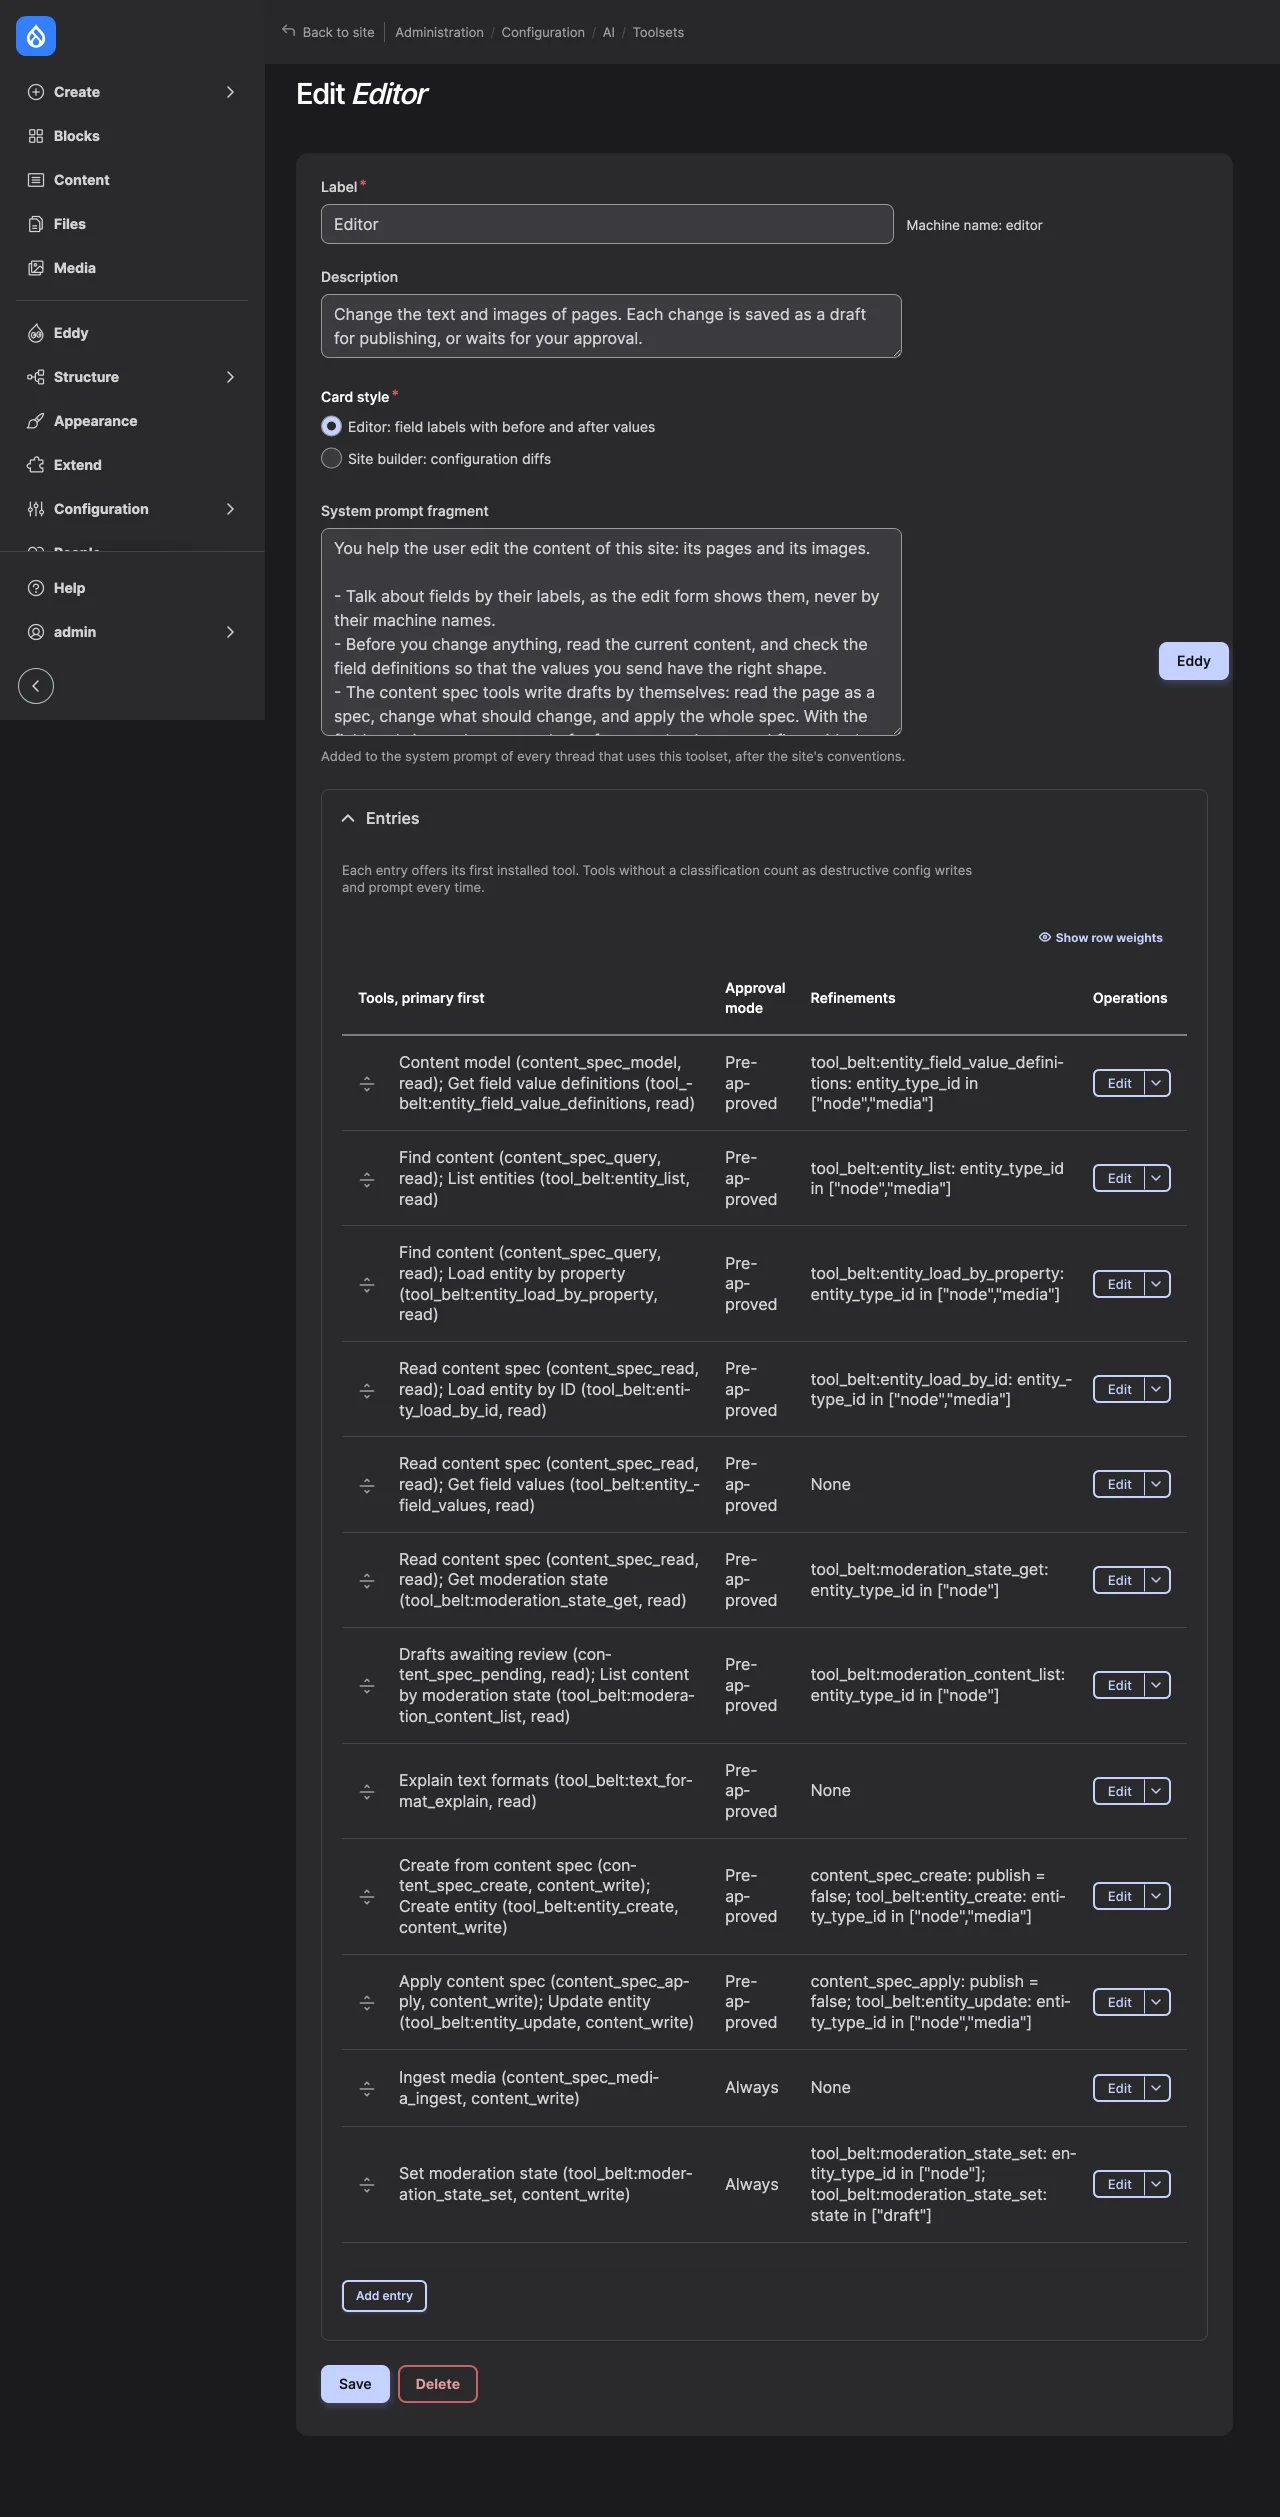1280x2517 pixels.
Task: Expand the admin account submenu chevron
Action: 230,632
